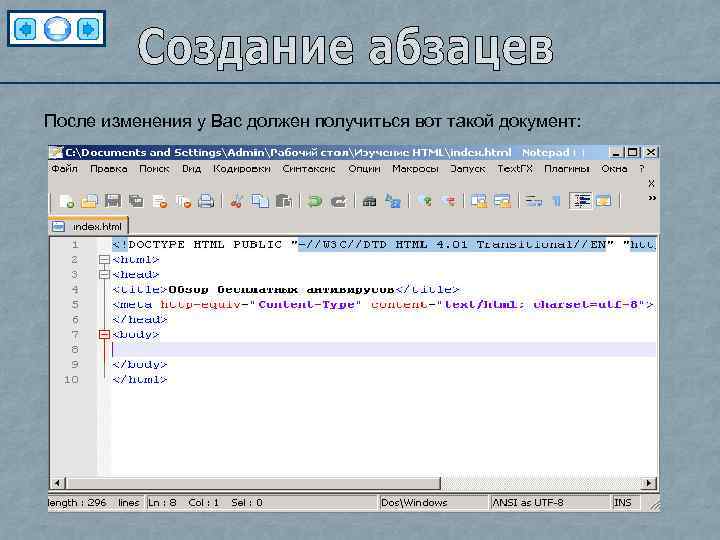
Task: Open the Кодировки menu
Action: (242, 169)
